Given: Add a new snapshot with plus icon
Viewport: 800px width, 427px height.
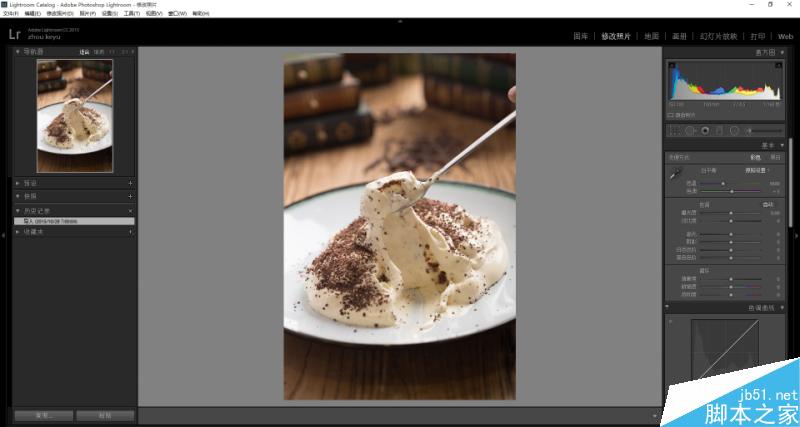Looking at the screenshot, I should coord(130,196).
